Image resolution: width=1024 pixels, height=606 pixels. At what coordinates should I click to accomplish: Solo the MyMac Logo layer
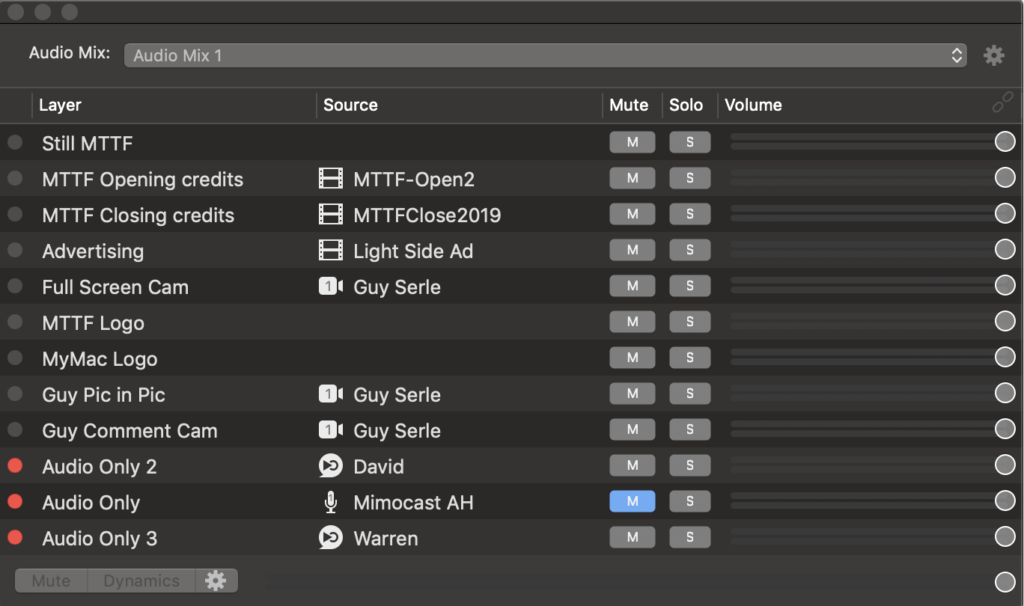pos(690,358)
